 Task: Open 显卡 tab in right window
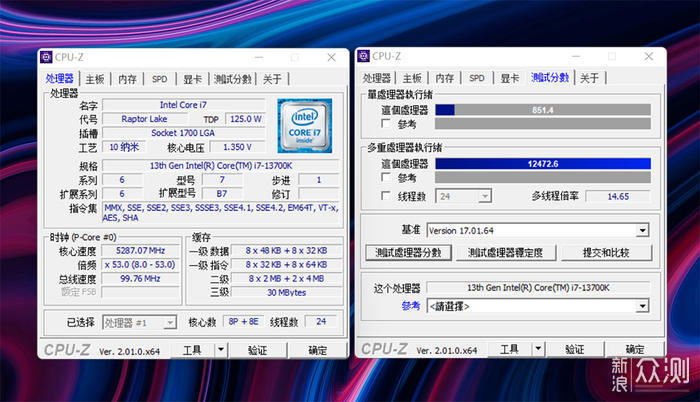[509, 79]
